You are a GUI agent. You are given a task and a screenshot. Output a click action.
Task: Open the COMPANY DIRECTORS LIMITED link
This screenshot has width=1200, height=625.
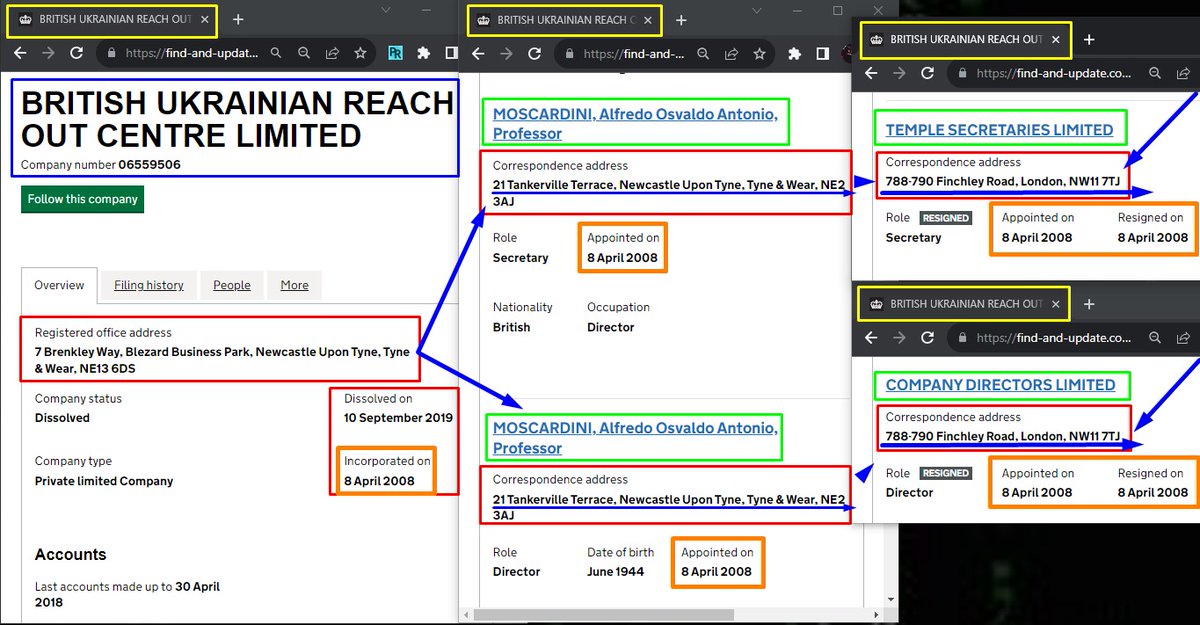pyautogui.click(x=1000, y=385)
